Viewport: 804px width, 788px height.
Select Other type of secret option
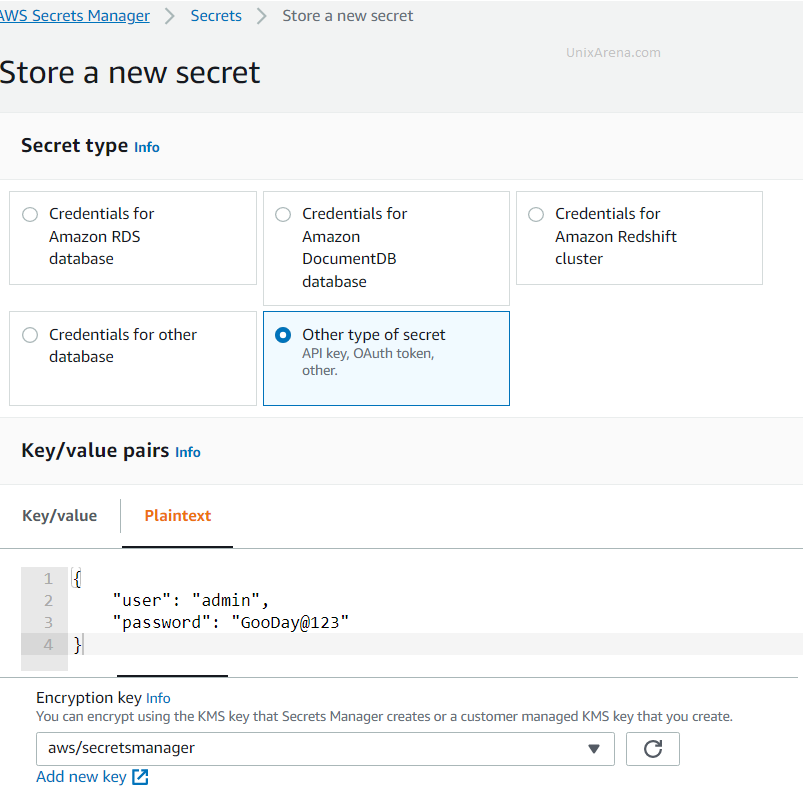pos(386,358)
